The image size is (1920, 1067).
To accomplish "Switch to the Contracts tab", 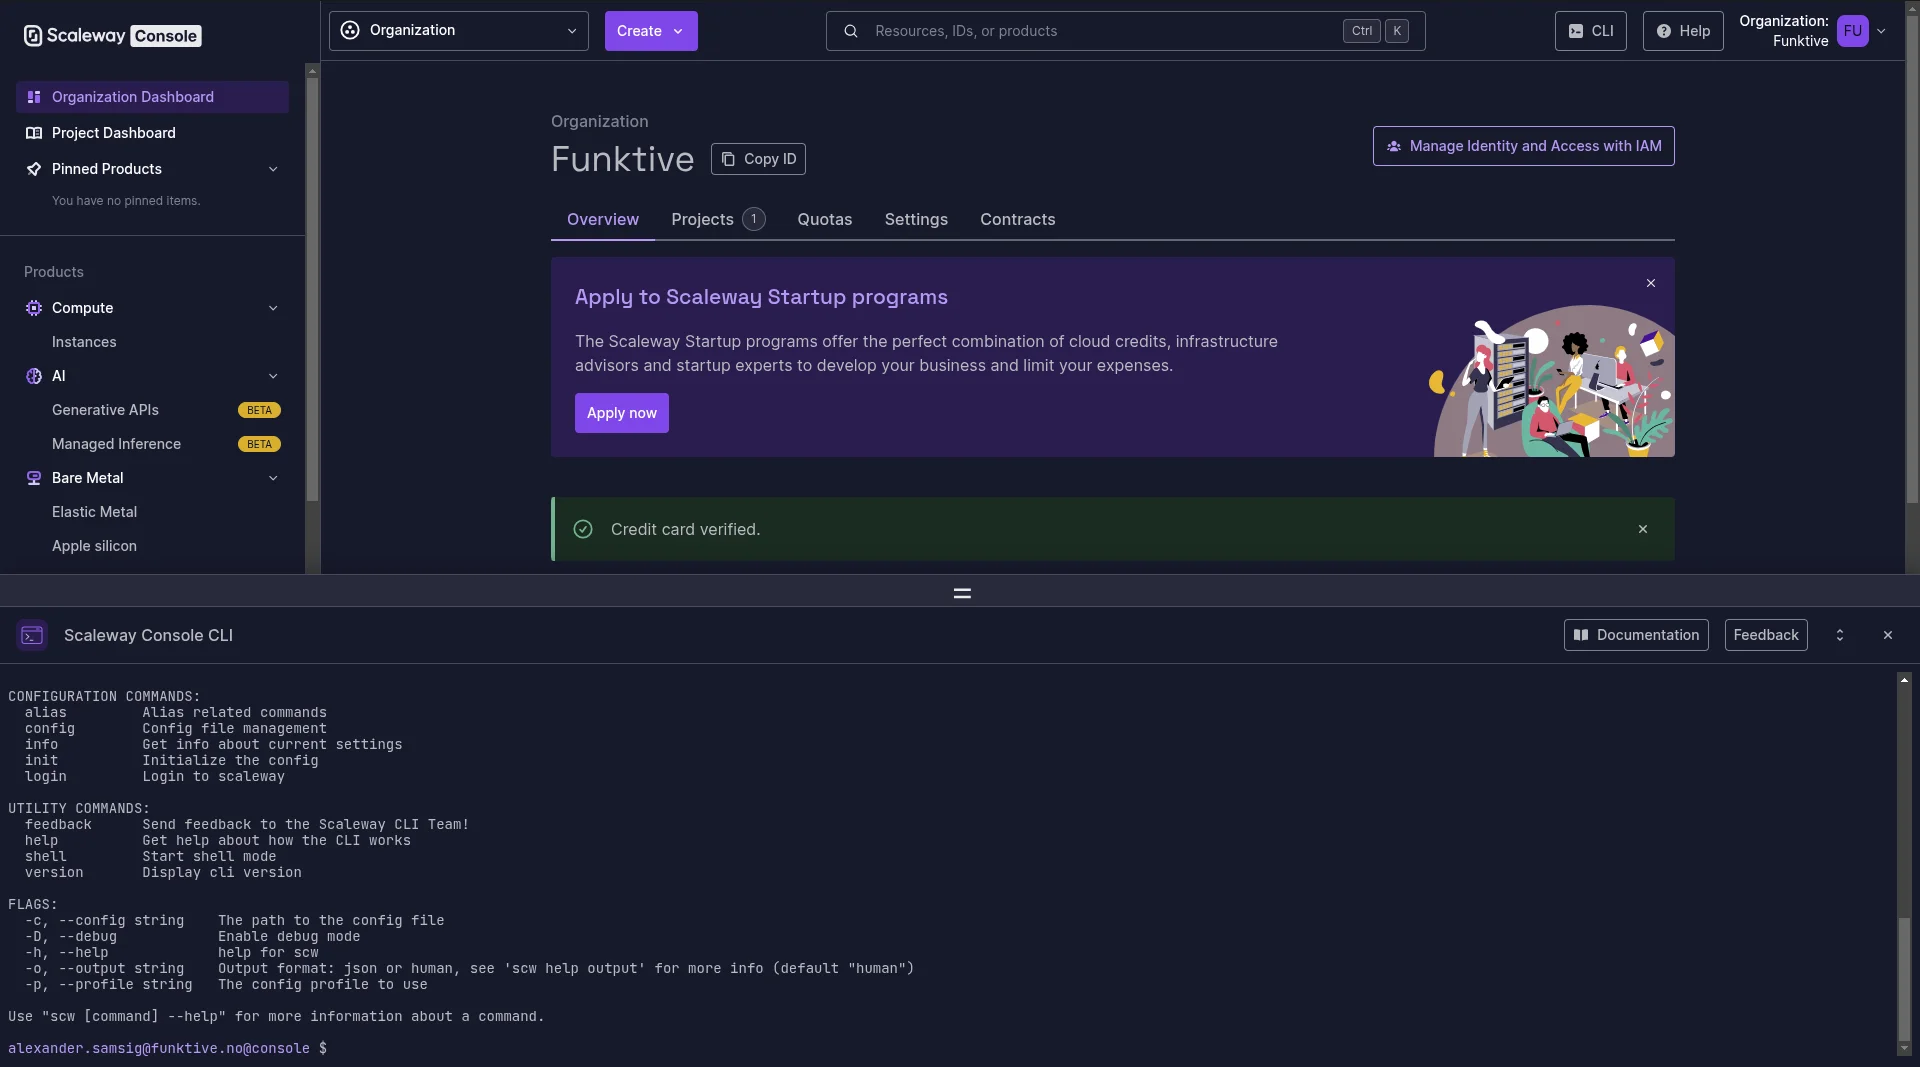I will (x=1018, y=220).
